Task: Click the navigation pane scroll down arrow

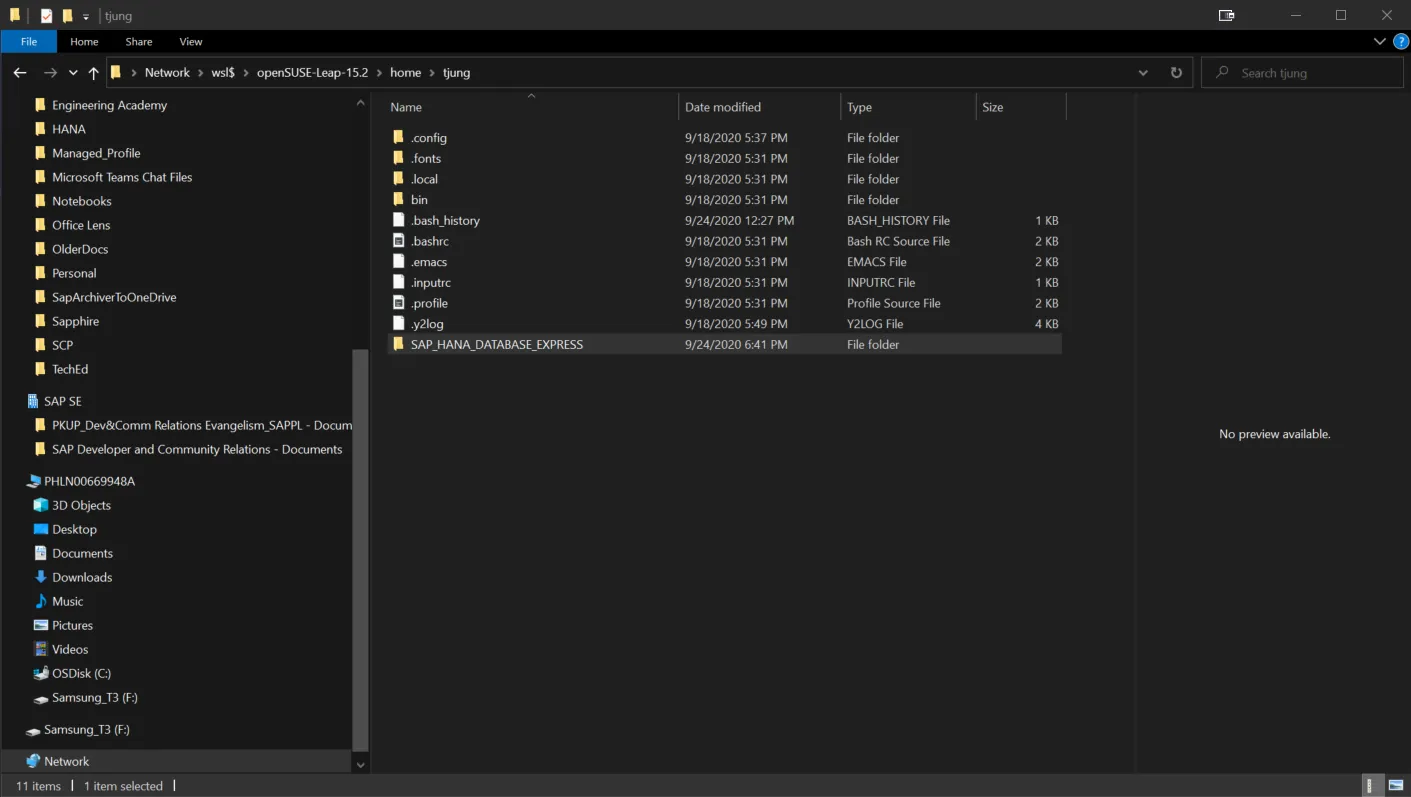Action: coord(361,765)
